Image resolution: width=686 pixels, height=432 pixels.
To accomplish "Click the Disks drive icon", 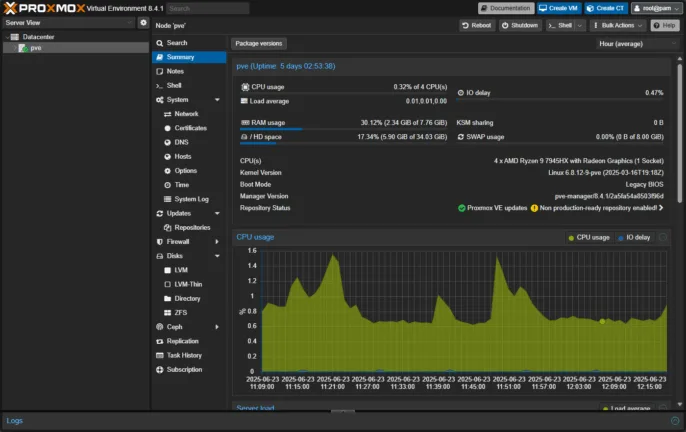I will pyautogui.click(x=160, y=256).
